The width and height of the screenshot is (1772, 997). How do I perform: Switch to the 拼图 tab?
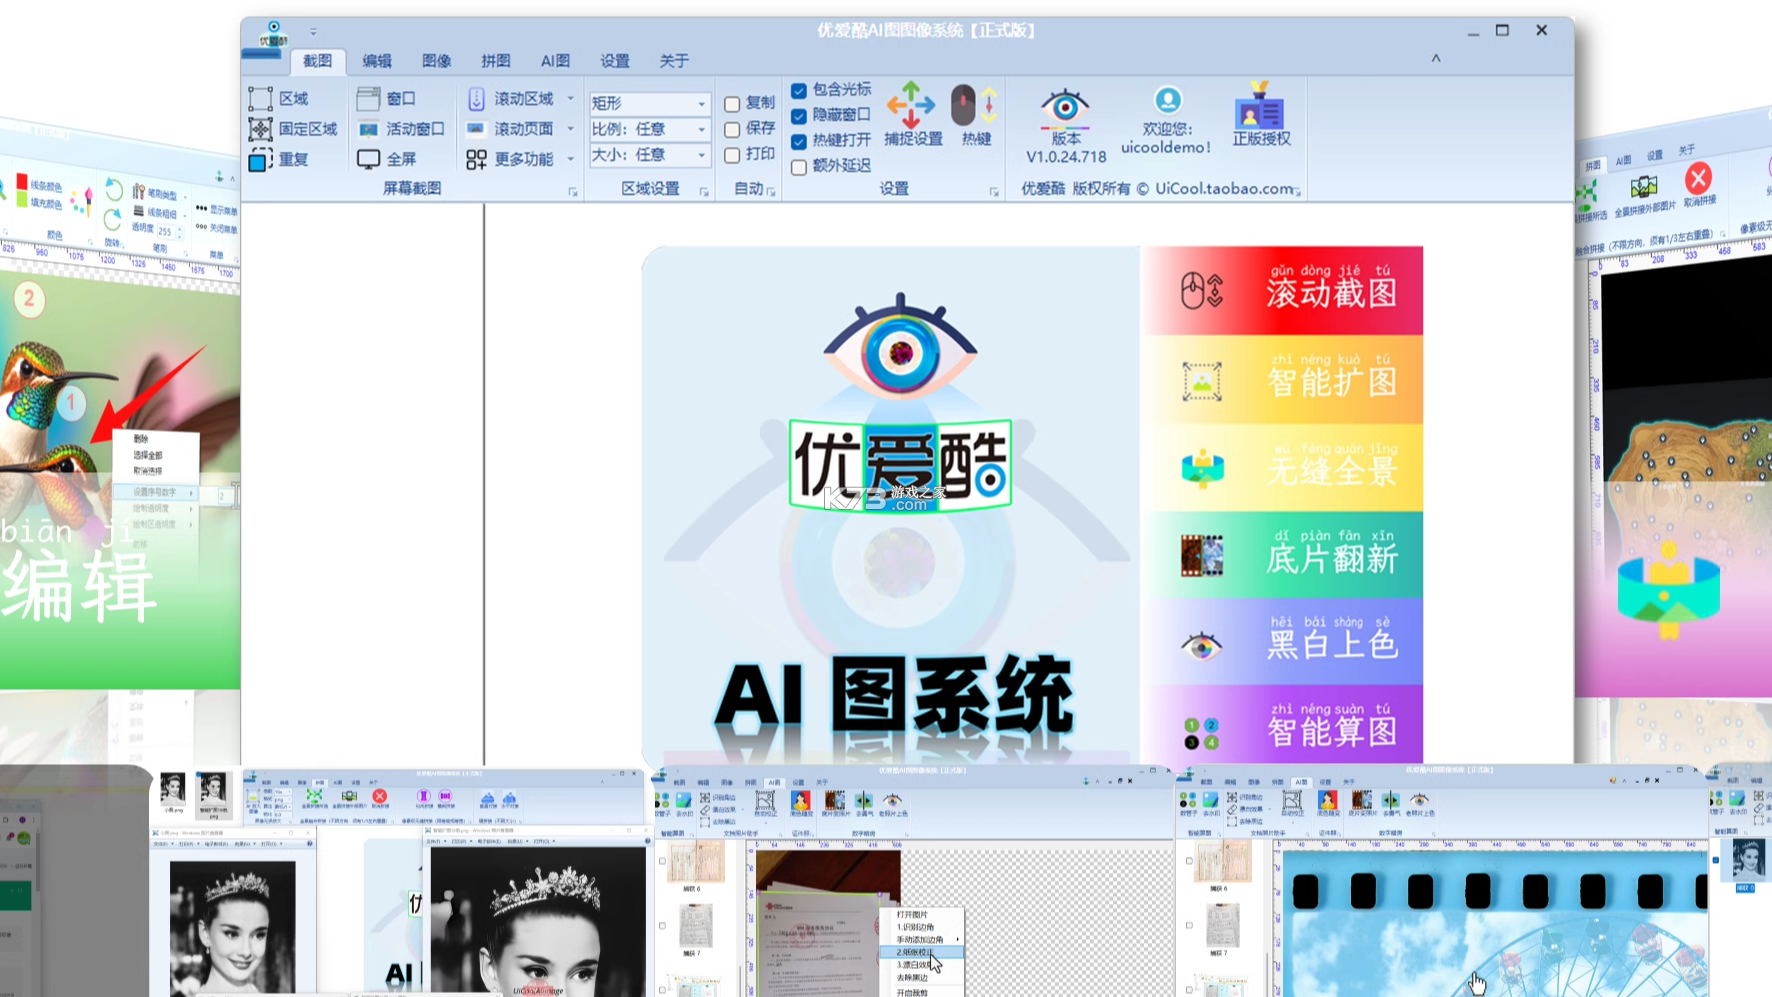click(495, 61)
